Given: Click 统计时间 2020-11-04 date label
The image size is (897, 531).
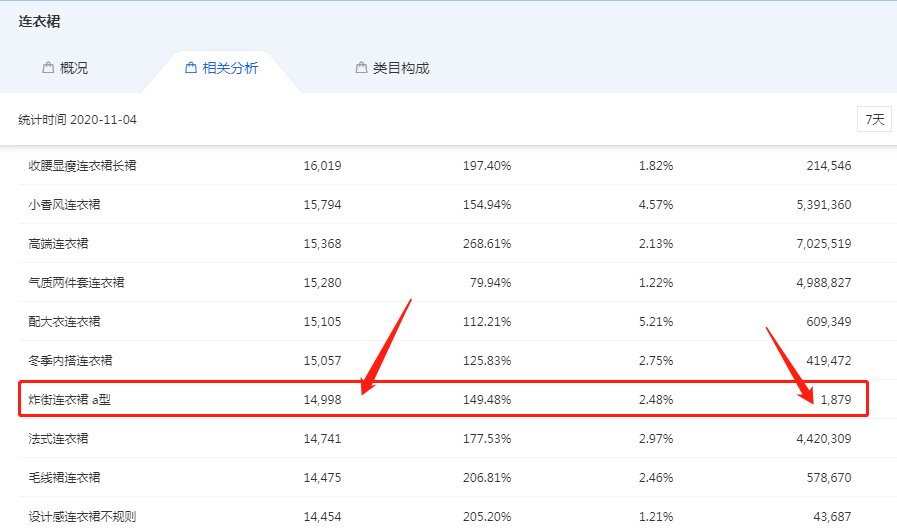Looking at the screenshot, I should (77, 120).
